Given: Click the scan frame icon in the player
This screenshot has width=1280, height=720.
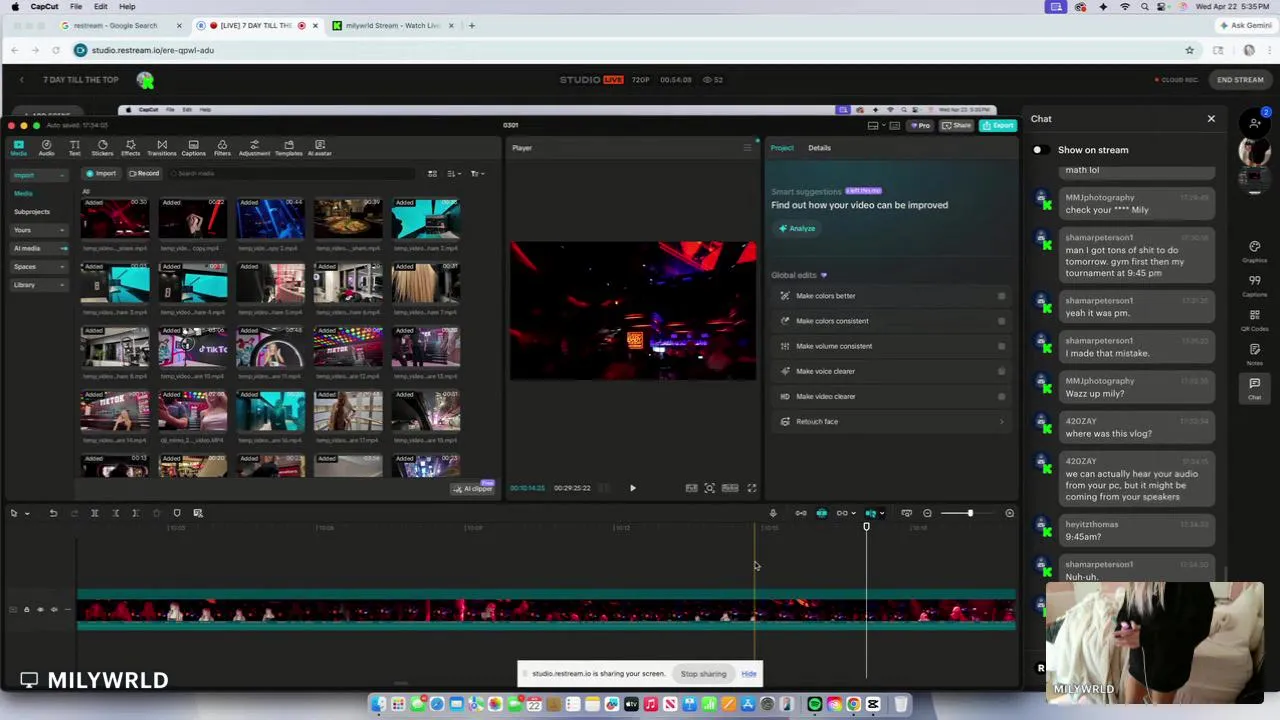Looking at the screenshot, I should pyautogui.click(x=709, y=488).
